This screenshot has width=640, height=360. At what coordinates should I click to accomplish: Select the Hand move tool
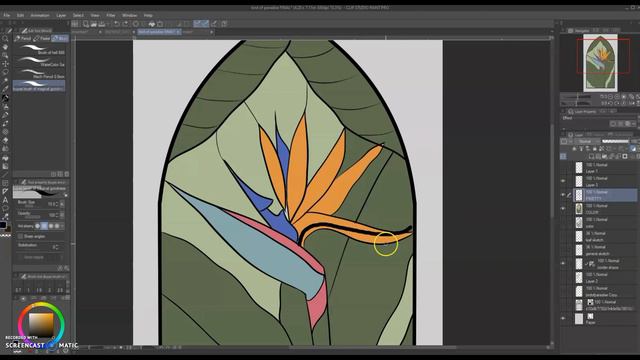pyautogui.click(x=5, y=47)
